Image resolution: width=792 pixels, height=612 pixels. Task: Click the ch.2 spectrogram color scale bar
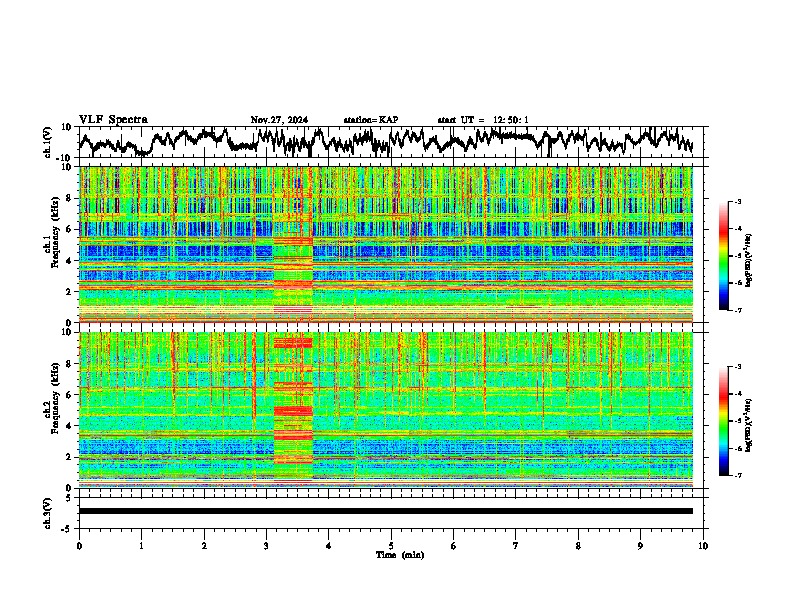coord(723,421)
